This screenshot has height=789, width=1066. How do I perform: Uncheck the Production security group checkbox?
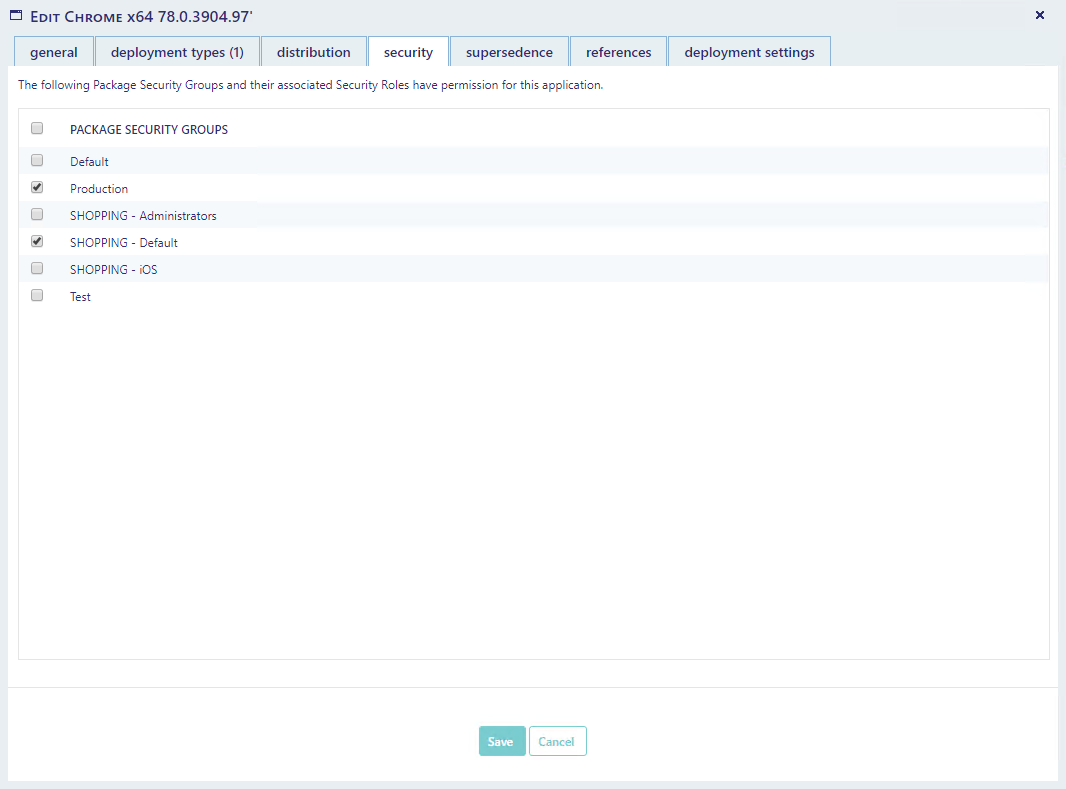(37, 187)
